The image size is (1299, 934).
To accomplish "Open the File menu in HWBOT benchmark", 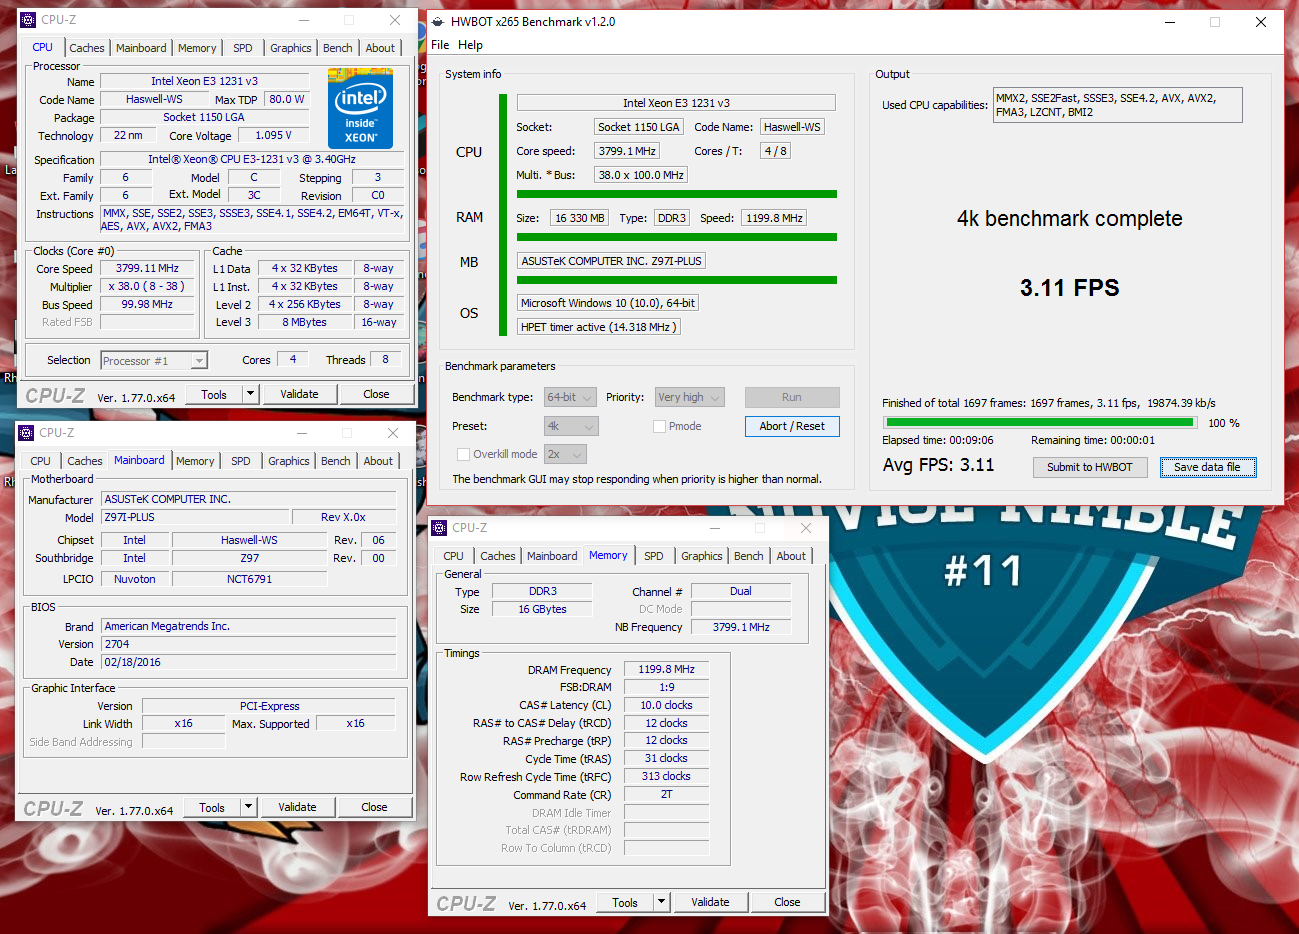I will (440, 45).
